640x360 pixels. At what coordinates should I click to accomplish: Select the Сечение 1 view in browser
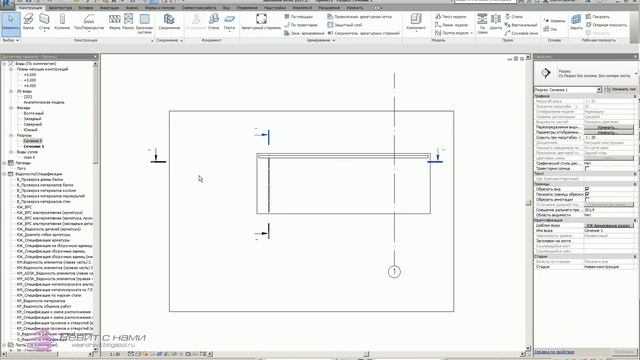pos(33,146)
